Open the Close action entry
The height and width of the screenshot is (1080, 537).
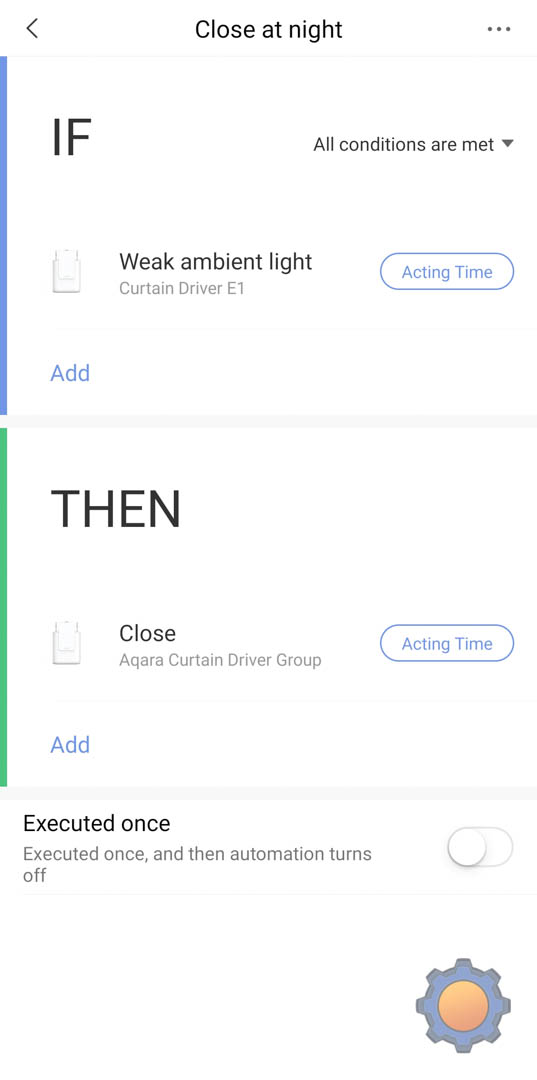click(147, 633)
